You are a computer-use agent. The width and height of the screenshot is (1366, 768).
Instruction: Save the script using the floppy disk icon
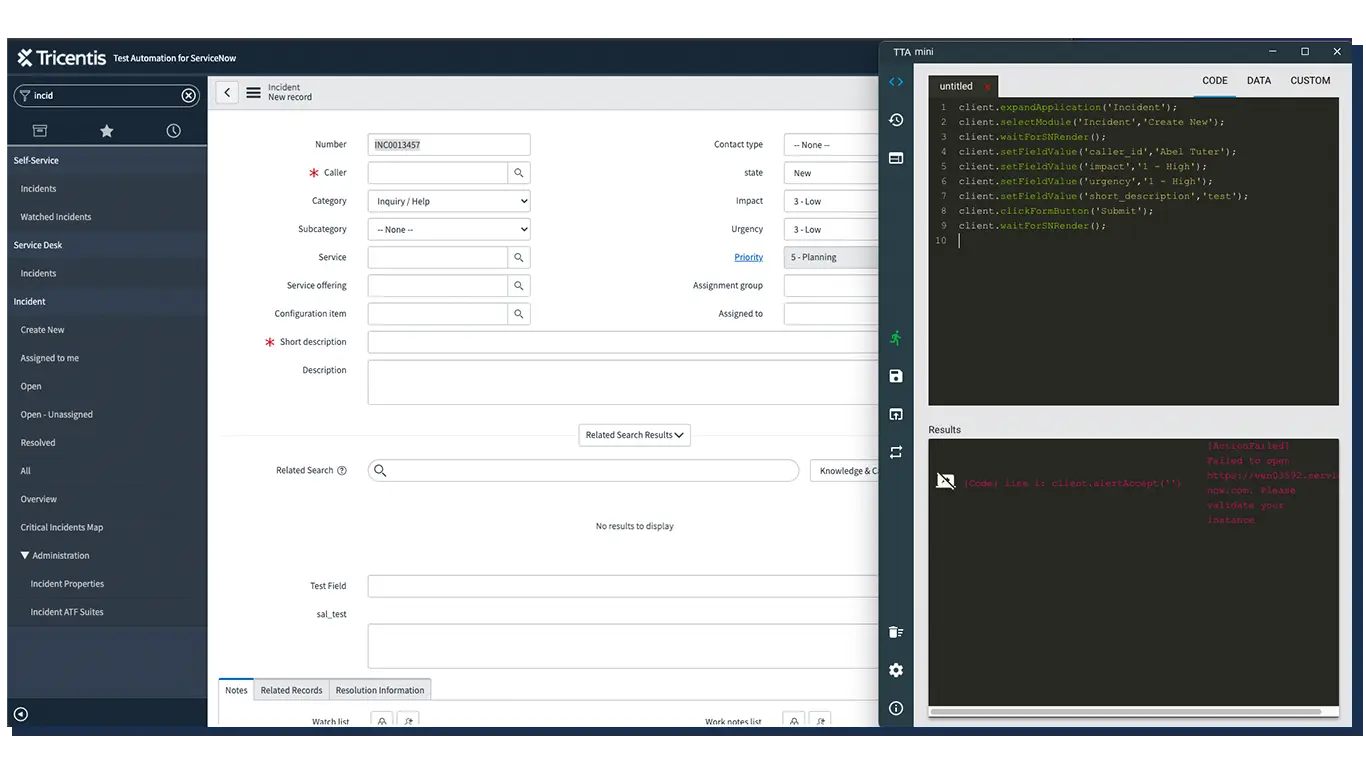coord(896,376)
